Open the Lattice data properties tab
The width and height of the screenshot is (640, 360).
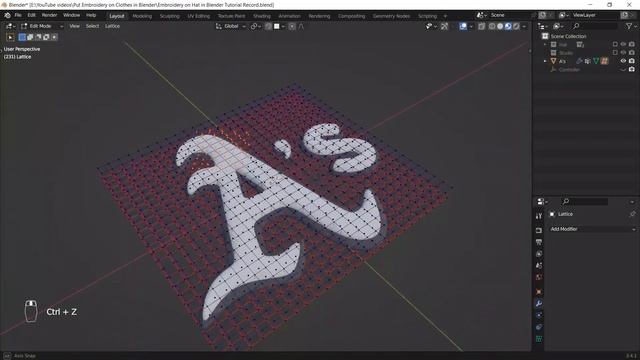[539, 339]
